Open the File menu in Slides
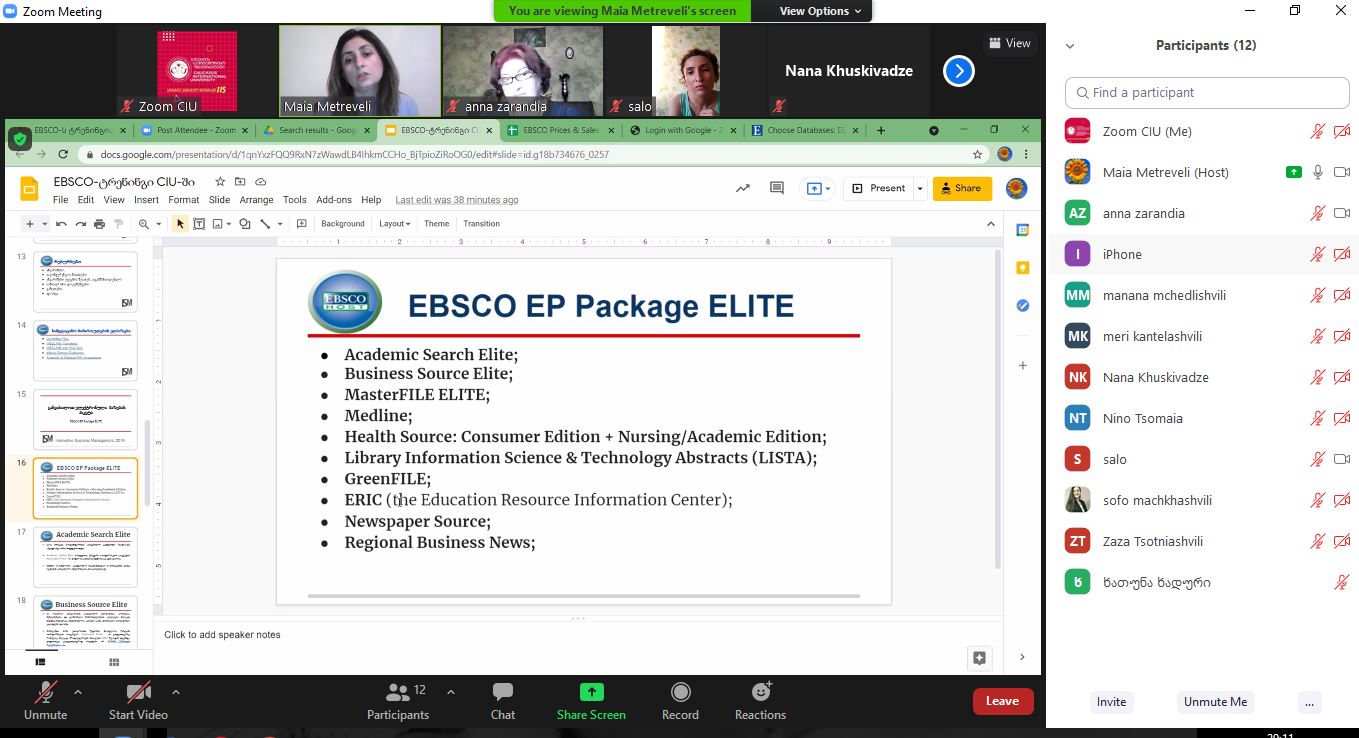This screenshot has width=1359, height=738. [60, 200]
